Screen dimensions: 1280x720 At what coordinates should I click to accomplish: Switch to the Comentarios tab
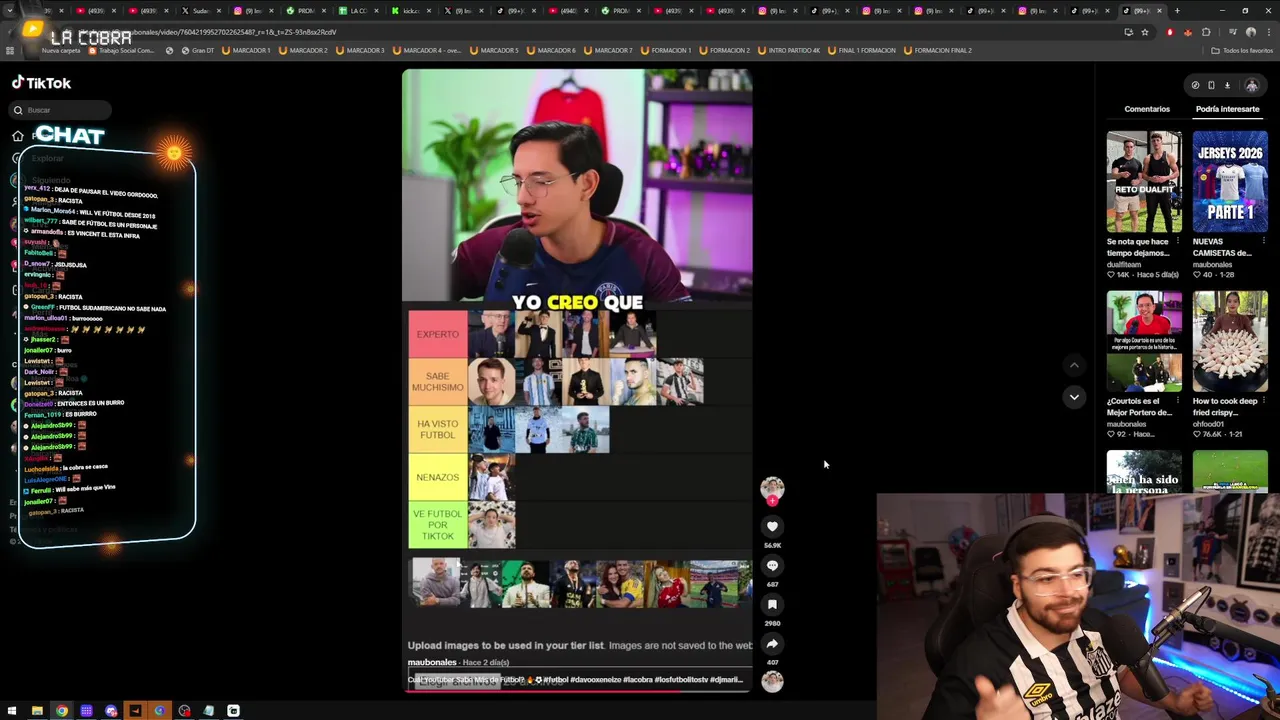pyautogui.click(x=1147, y=109)
